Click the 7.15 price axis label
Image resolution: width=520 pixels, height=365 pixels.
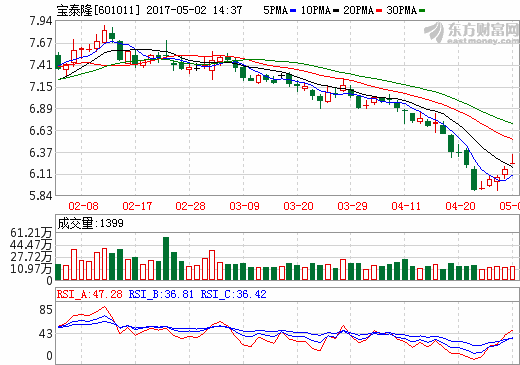tap(41, 87)
